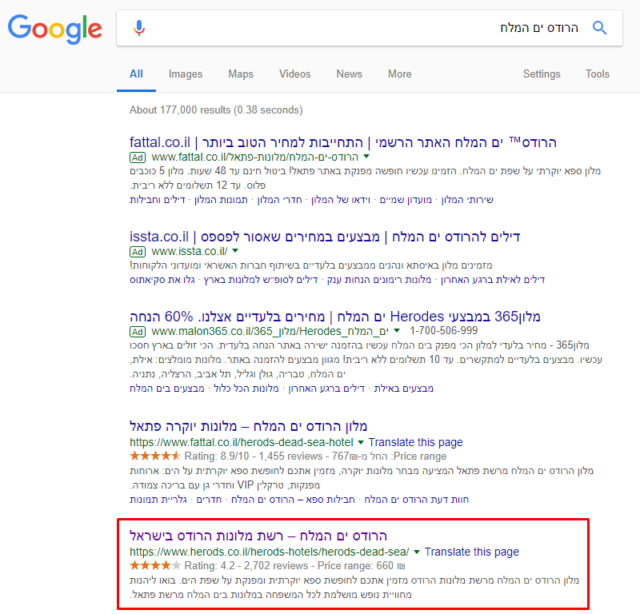Open the issta.co.il ad headline
This screenshot has width=640, height=614.
[x=324, y=236]
